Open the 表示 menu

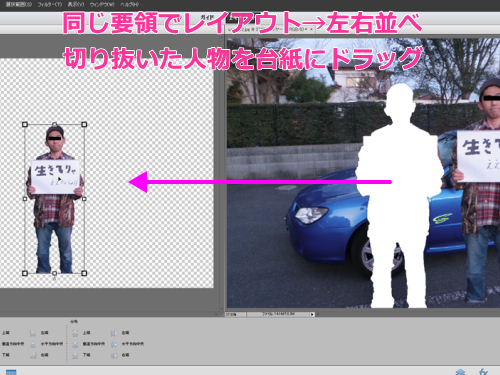[x=76, y=4]
